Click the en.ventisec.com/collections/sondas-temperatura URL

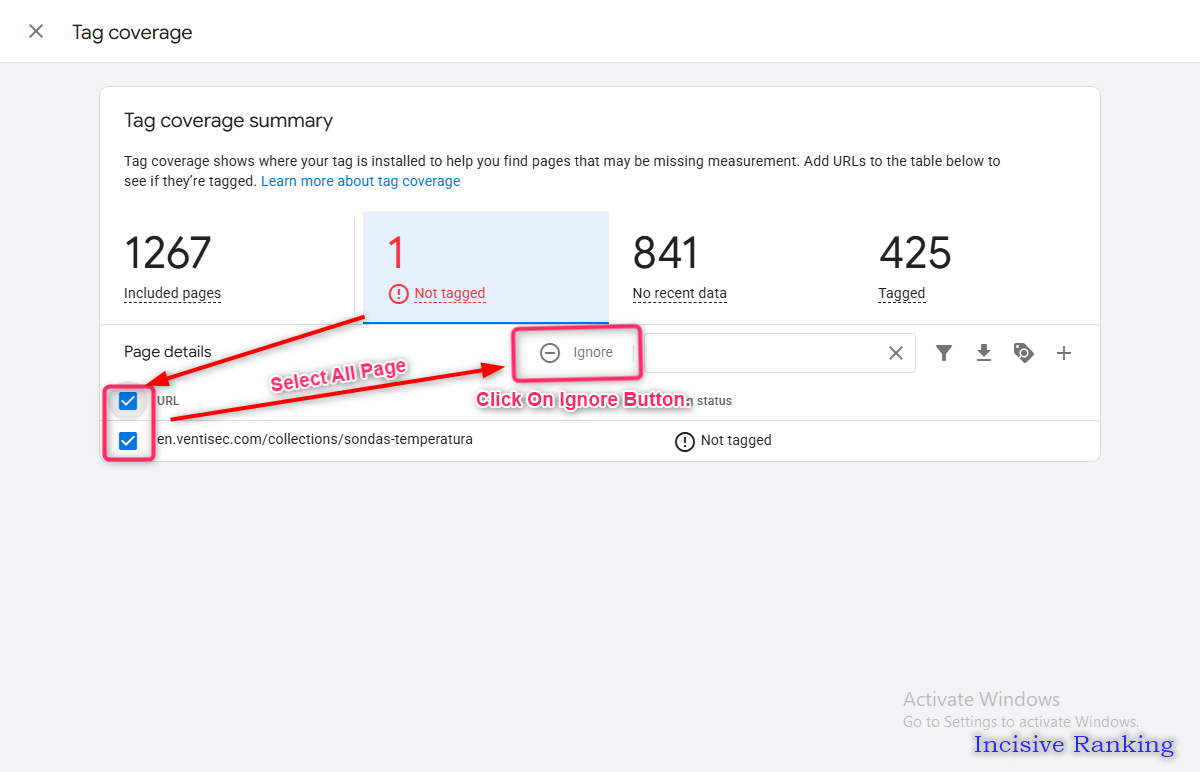point(314,439)
